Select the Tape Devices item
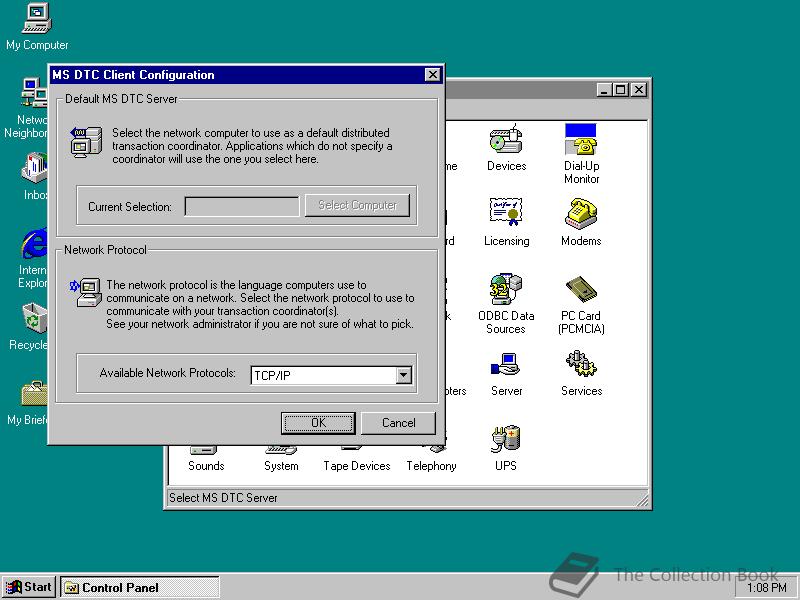The image size is (800, 600). point(357,460)
